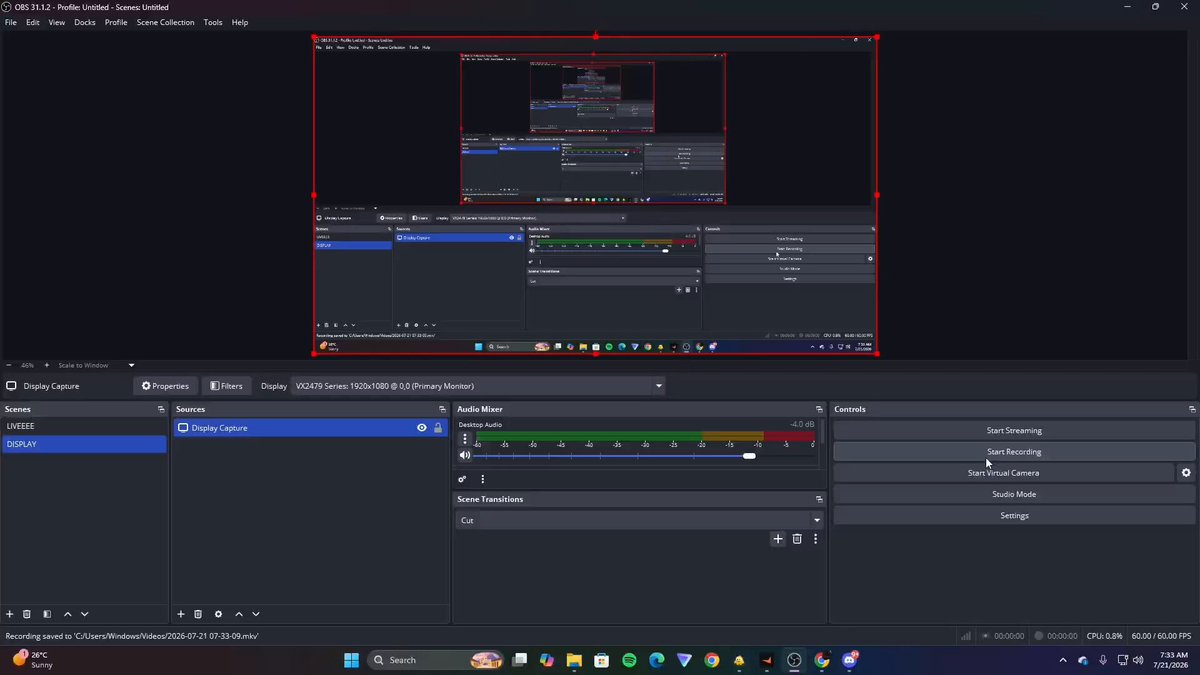The height and width of the screenshot is (675, 1200).
Task: Pop out the Controls dock panel
Action: (1192, 409)
